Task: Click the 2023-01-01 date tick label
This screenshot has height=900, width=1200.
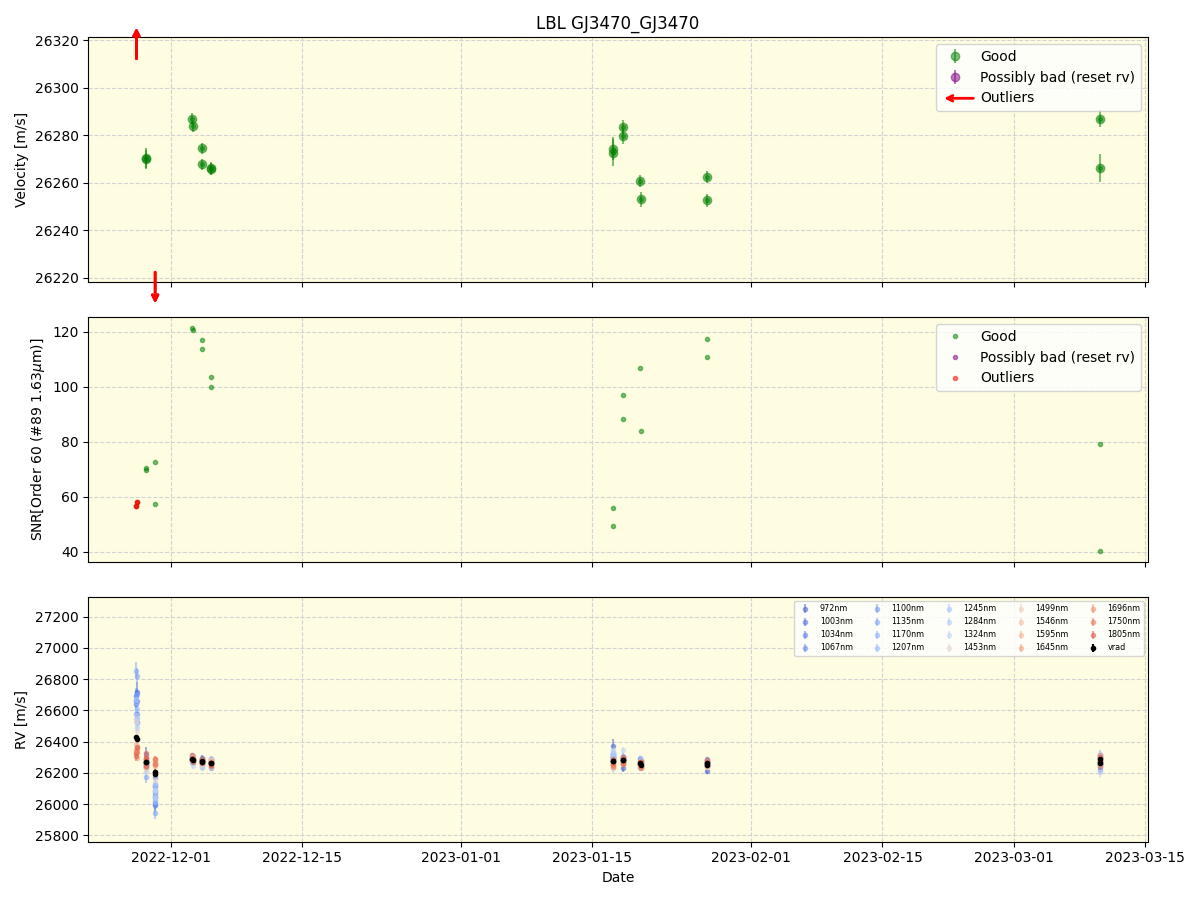Action: click(x=461, y=857)
